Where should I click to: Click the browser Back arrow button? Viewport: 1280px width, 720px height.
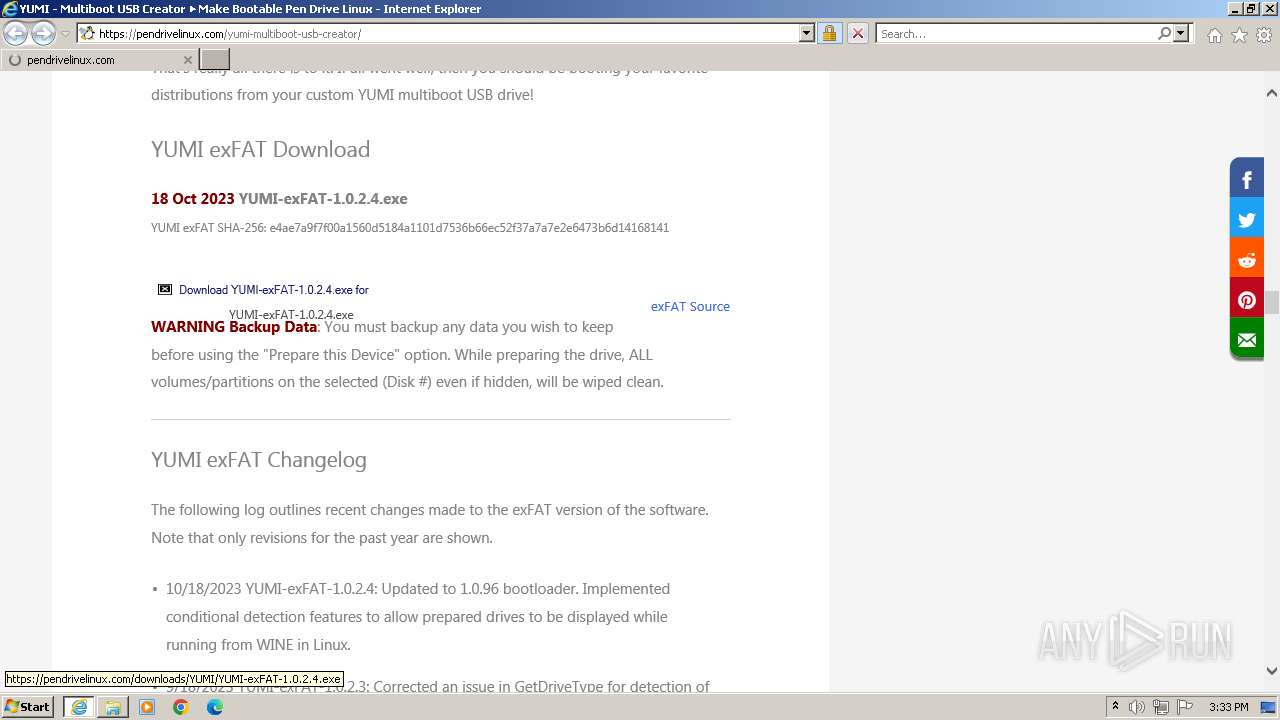pyautogui.click(x=16, y=33)
